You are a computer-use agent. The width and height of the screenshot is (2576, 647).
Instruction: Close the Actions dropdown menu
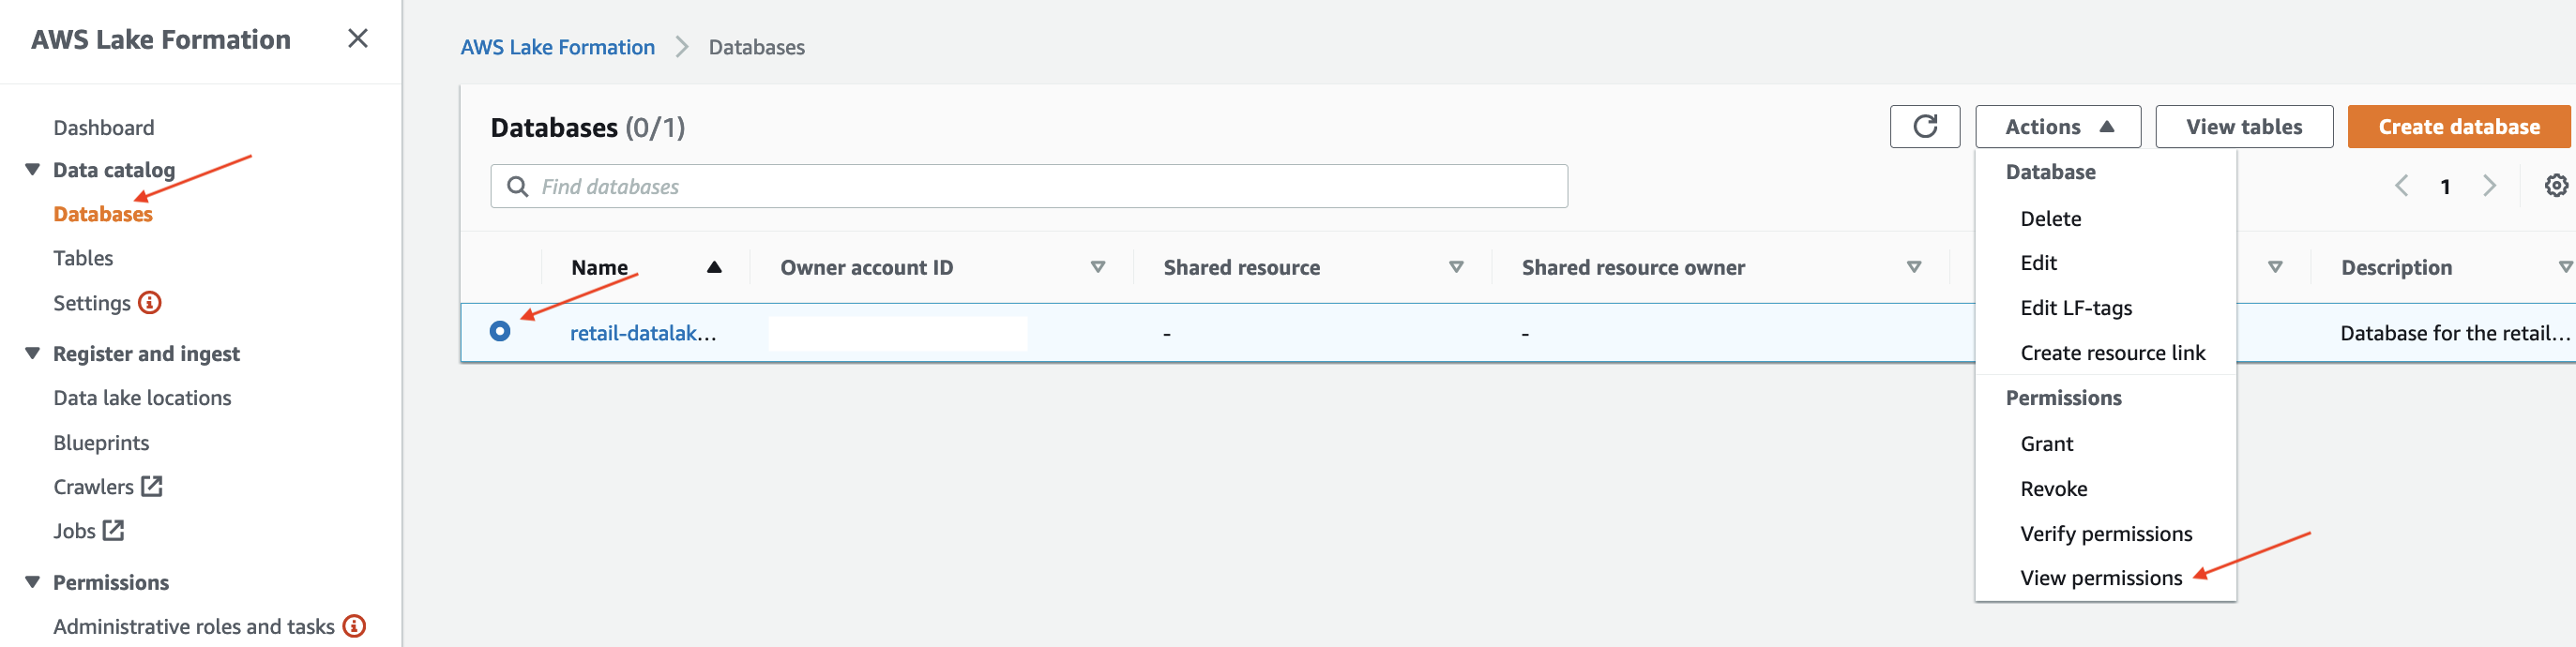[x=2057, y=127]
